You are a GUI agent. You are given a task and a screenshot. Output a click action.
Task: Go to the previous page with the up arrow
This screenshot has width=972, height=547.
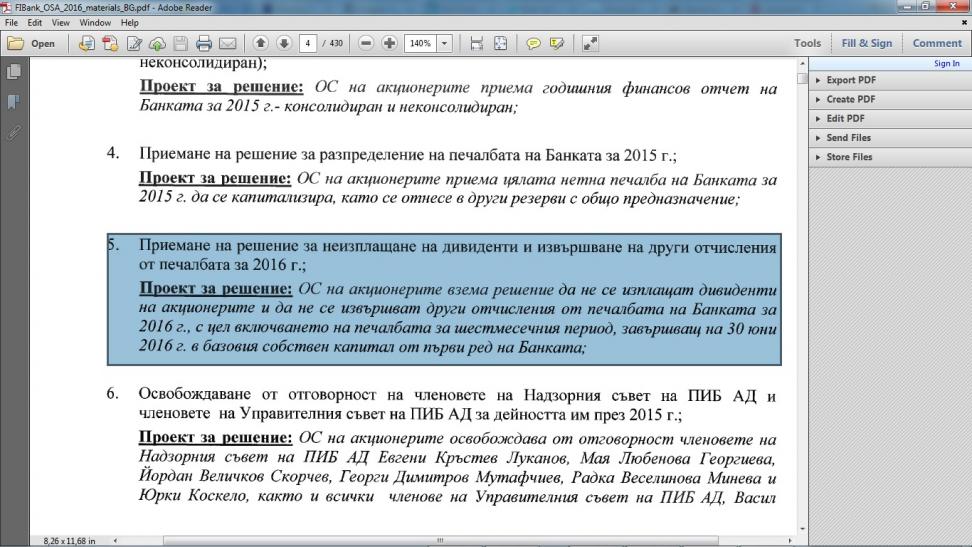[261, 43]
